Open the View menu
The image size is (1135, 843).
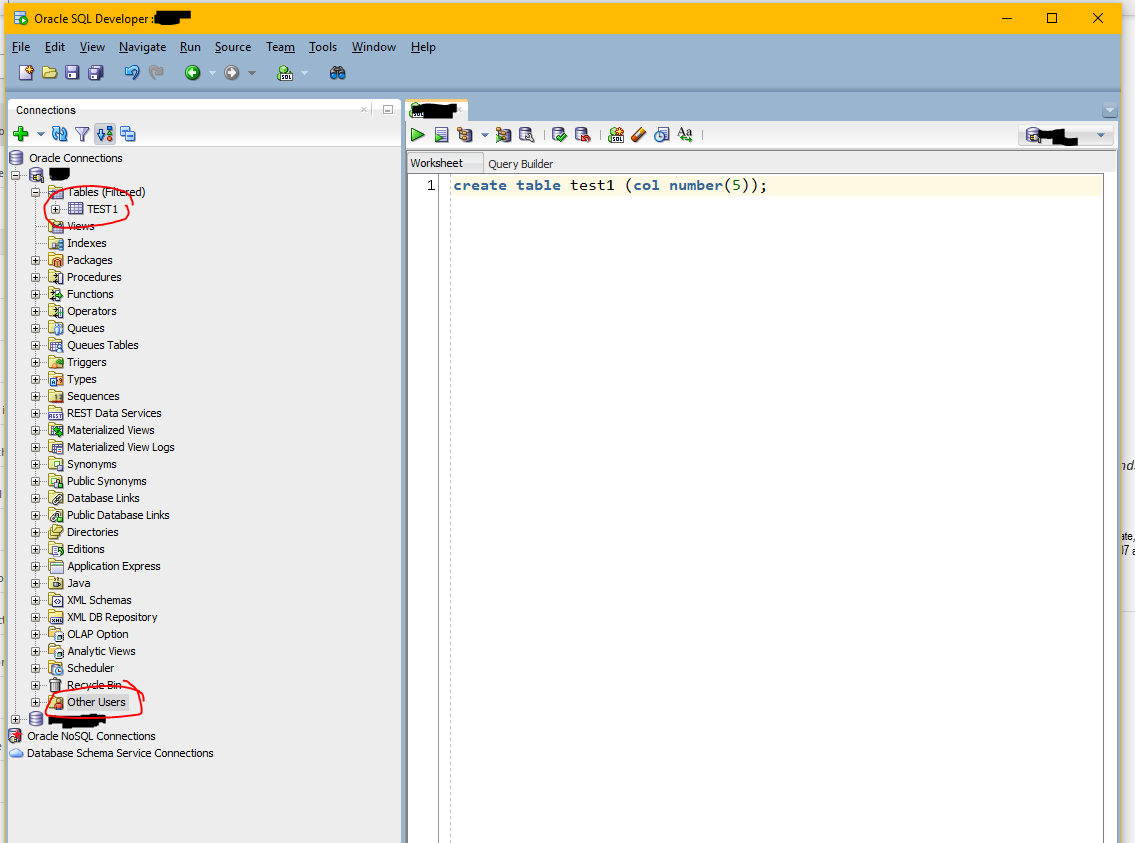tap(92, 47)
